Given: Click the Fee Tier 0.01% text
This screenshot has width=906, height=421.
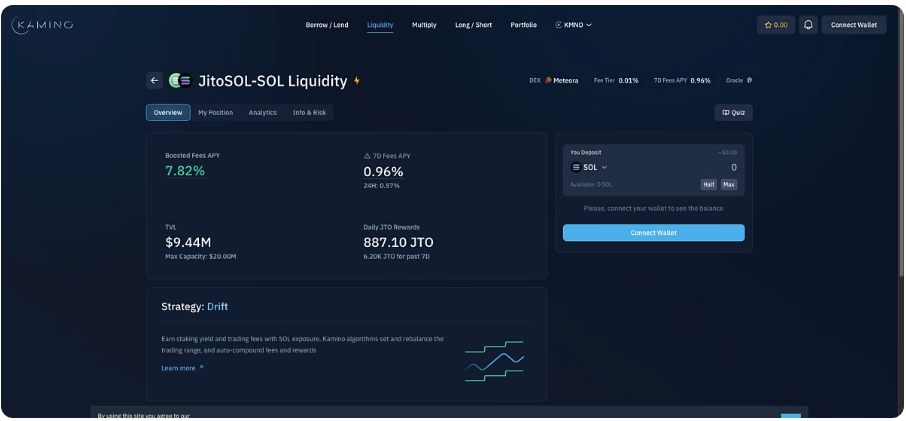Looking at the screenshot, I should [x=616, y=81].
